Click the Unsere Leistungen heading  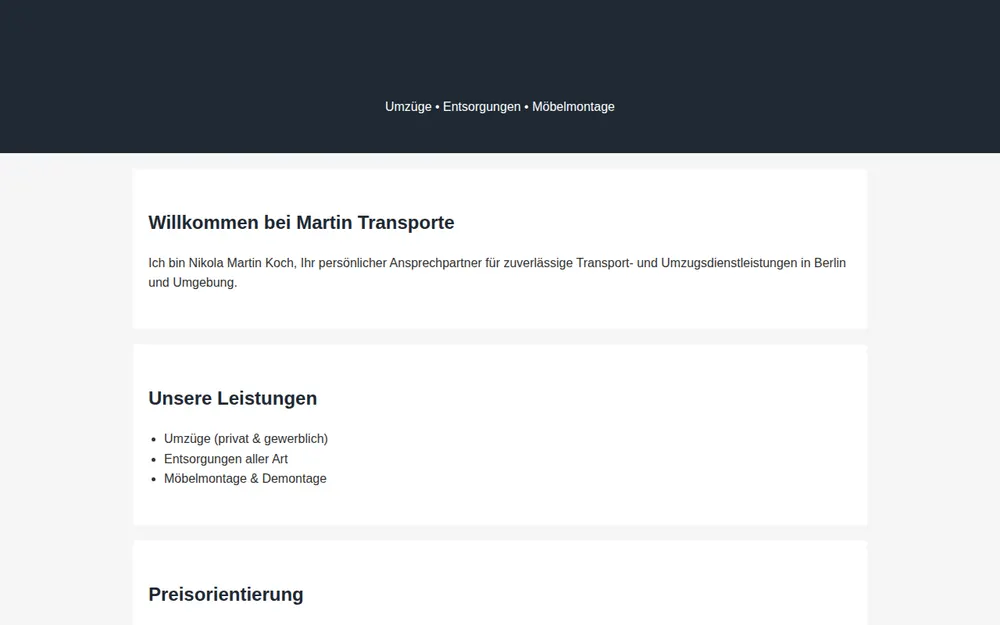pyautogui.click(x=233, y=398)
